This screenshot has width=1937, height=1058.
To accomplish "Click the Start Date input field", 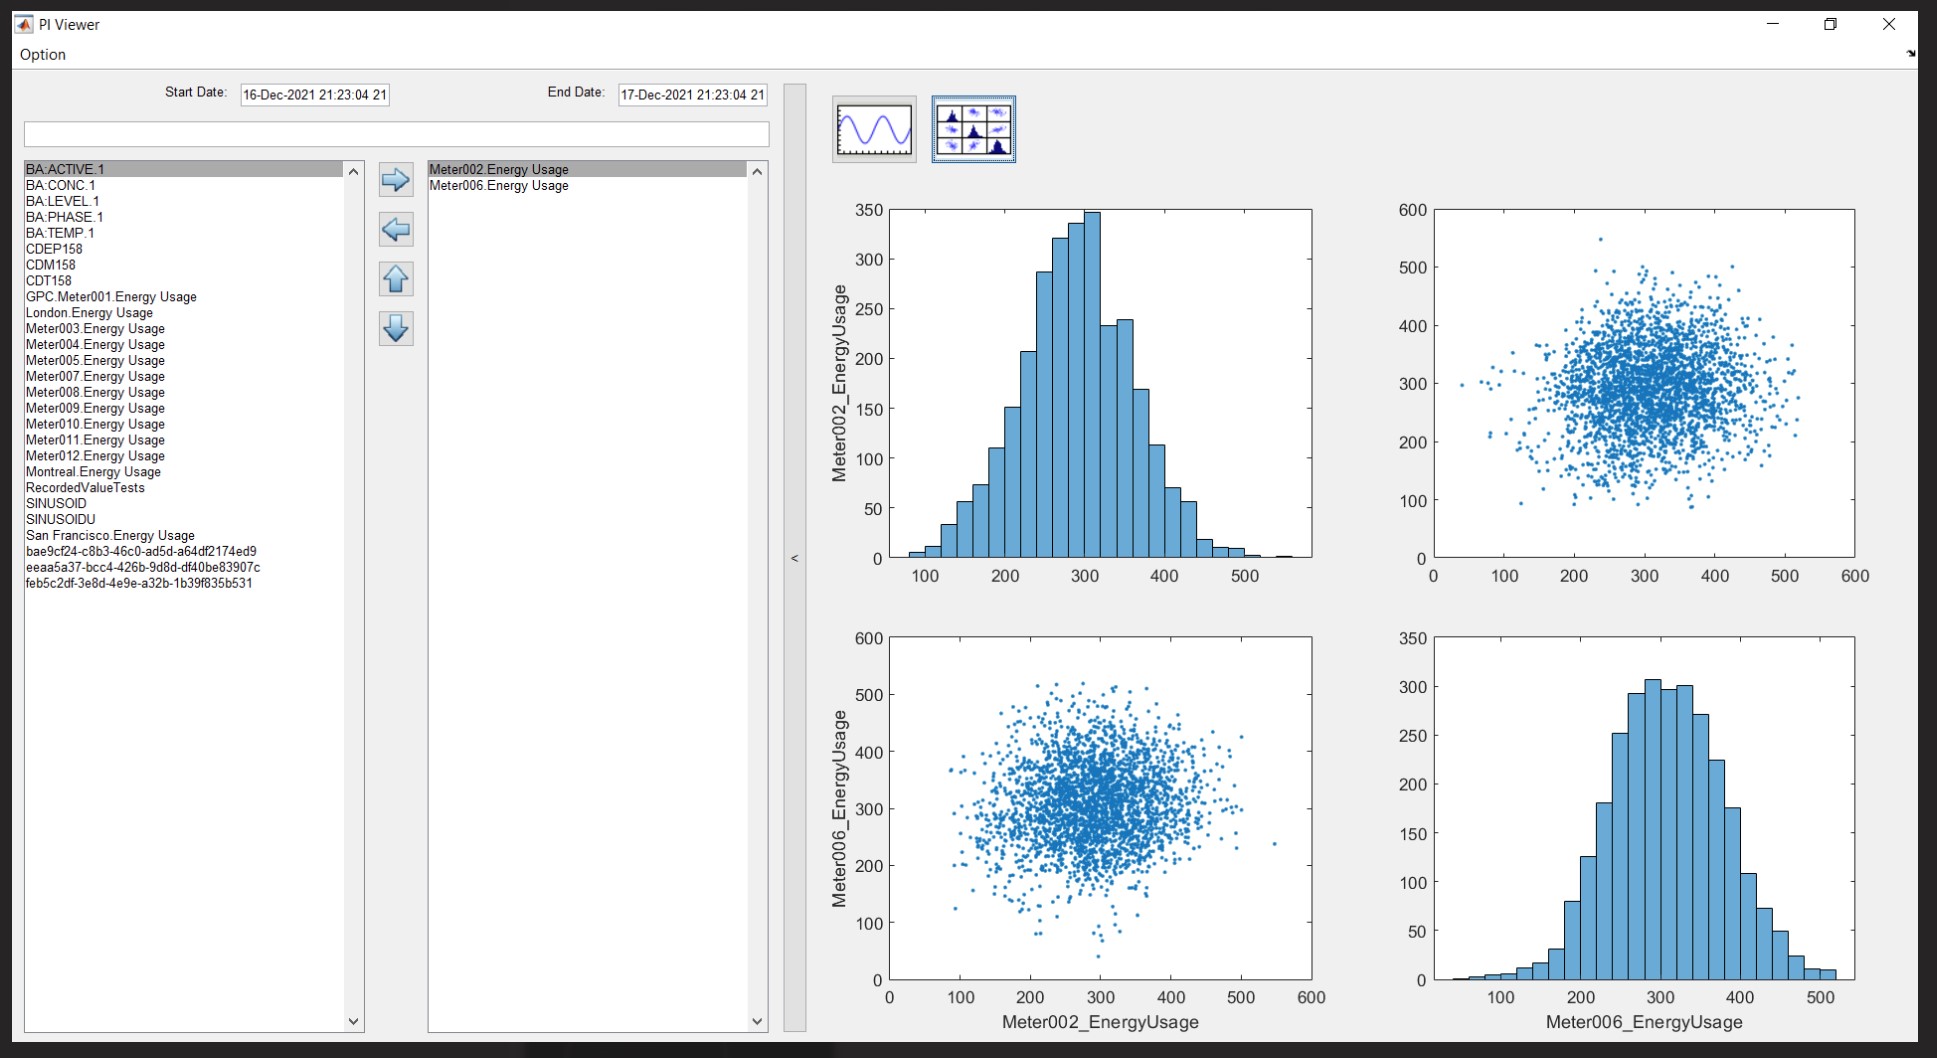I will [x=314, y=94].
